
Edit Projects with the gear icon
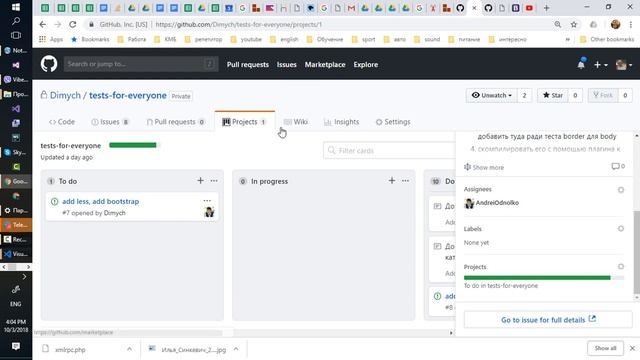pos(621,267)
